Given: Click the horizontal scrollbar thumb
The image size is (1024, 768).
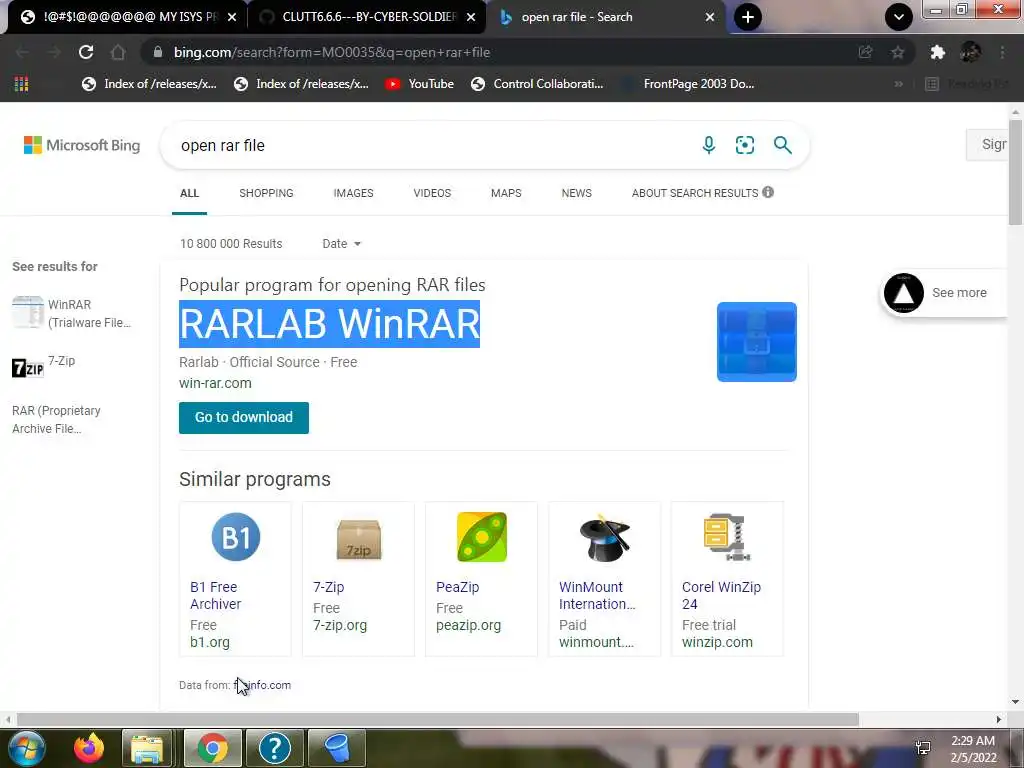Looking at the screenshot, I should tap(438, 719).
